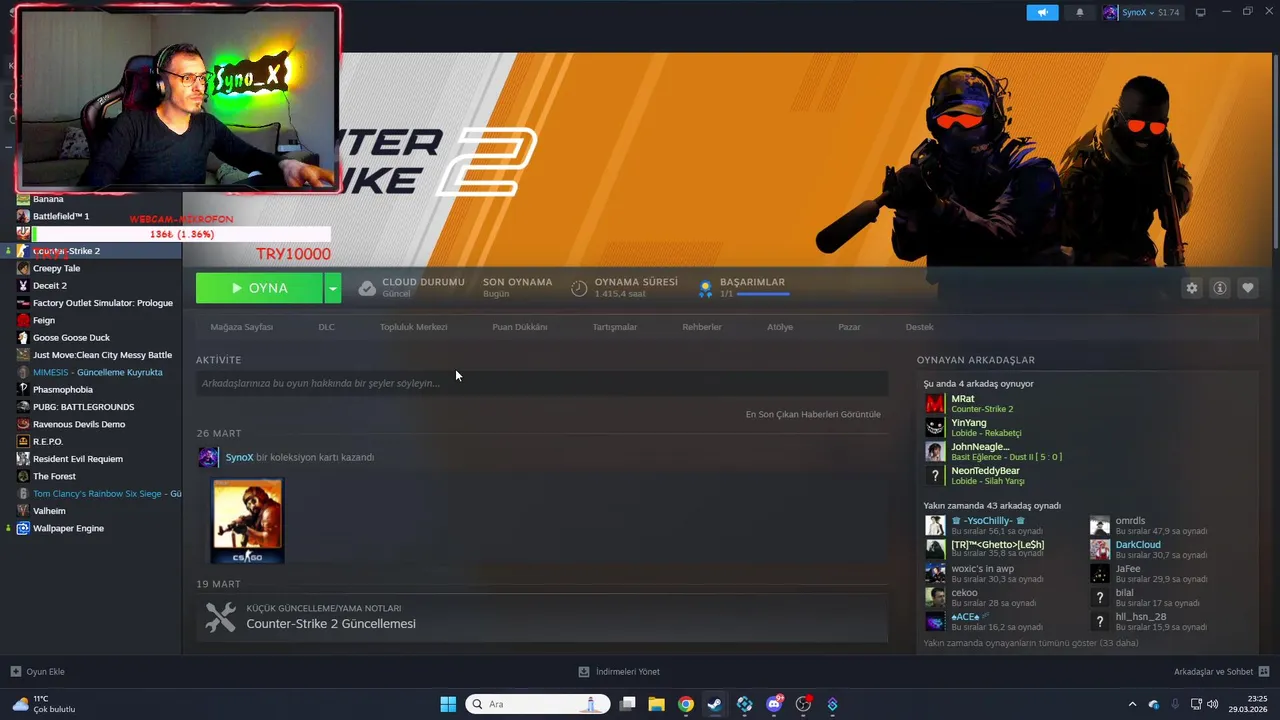Open the Pazar tab
Image resolution: width=1280 pixels, height=720 pixels.
click(849, 327)
